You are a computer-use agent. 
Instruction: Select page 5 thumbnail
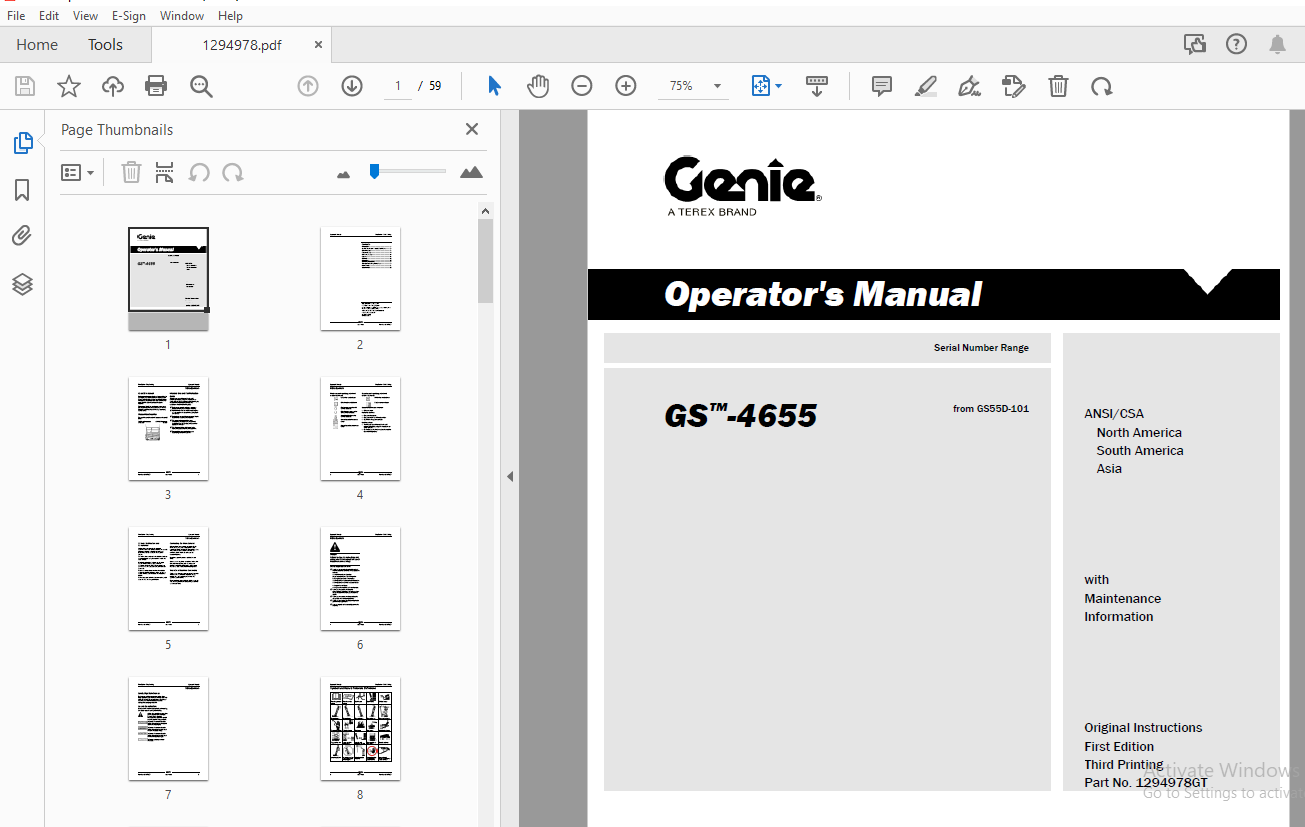point(168,579)
